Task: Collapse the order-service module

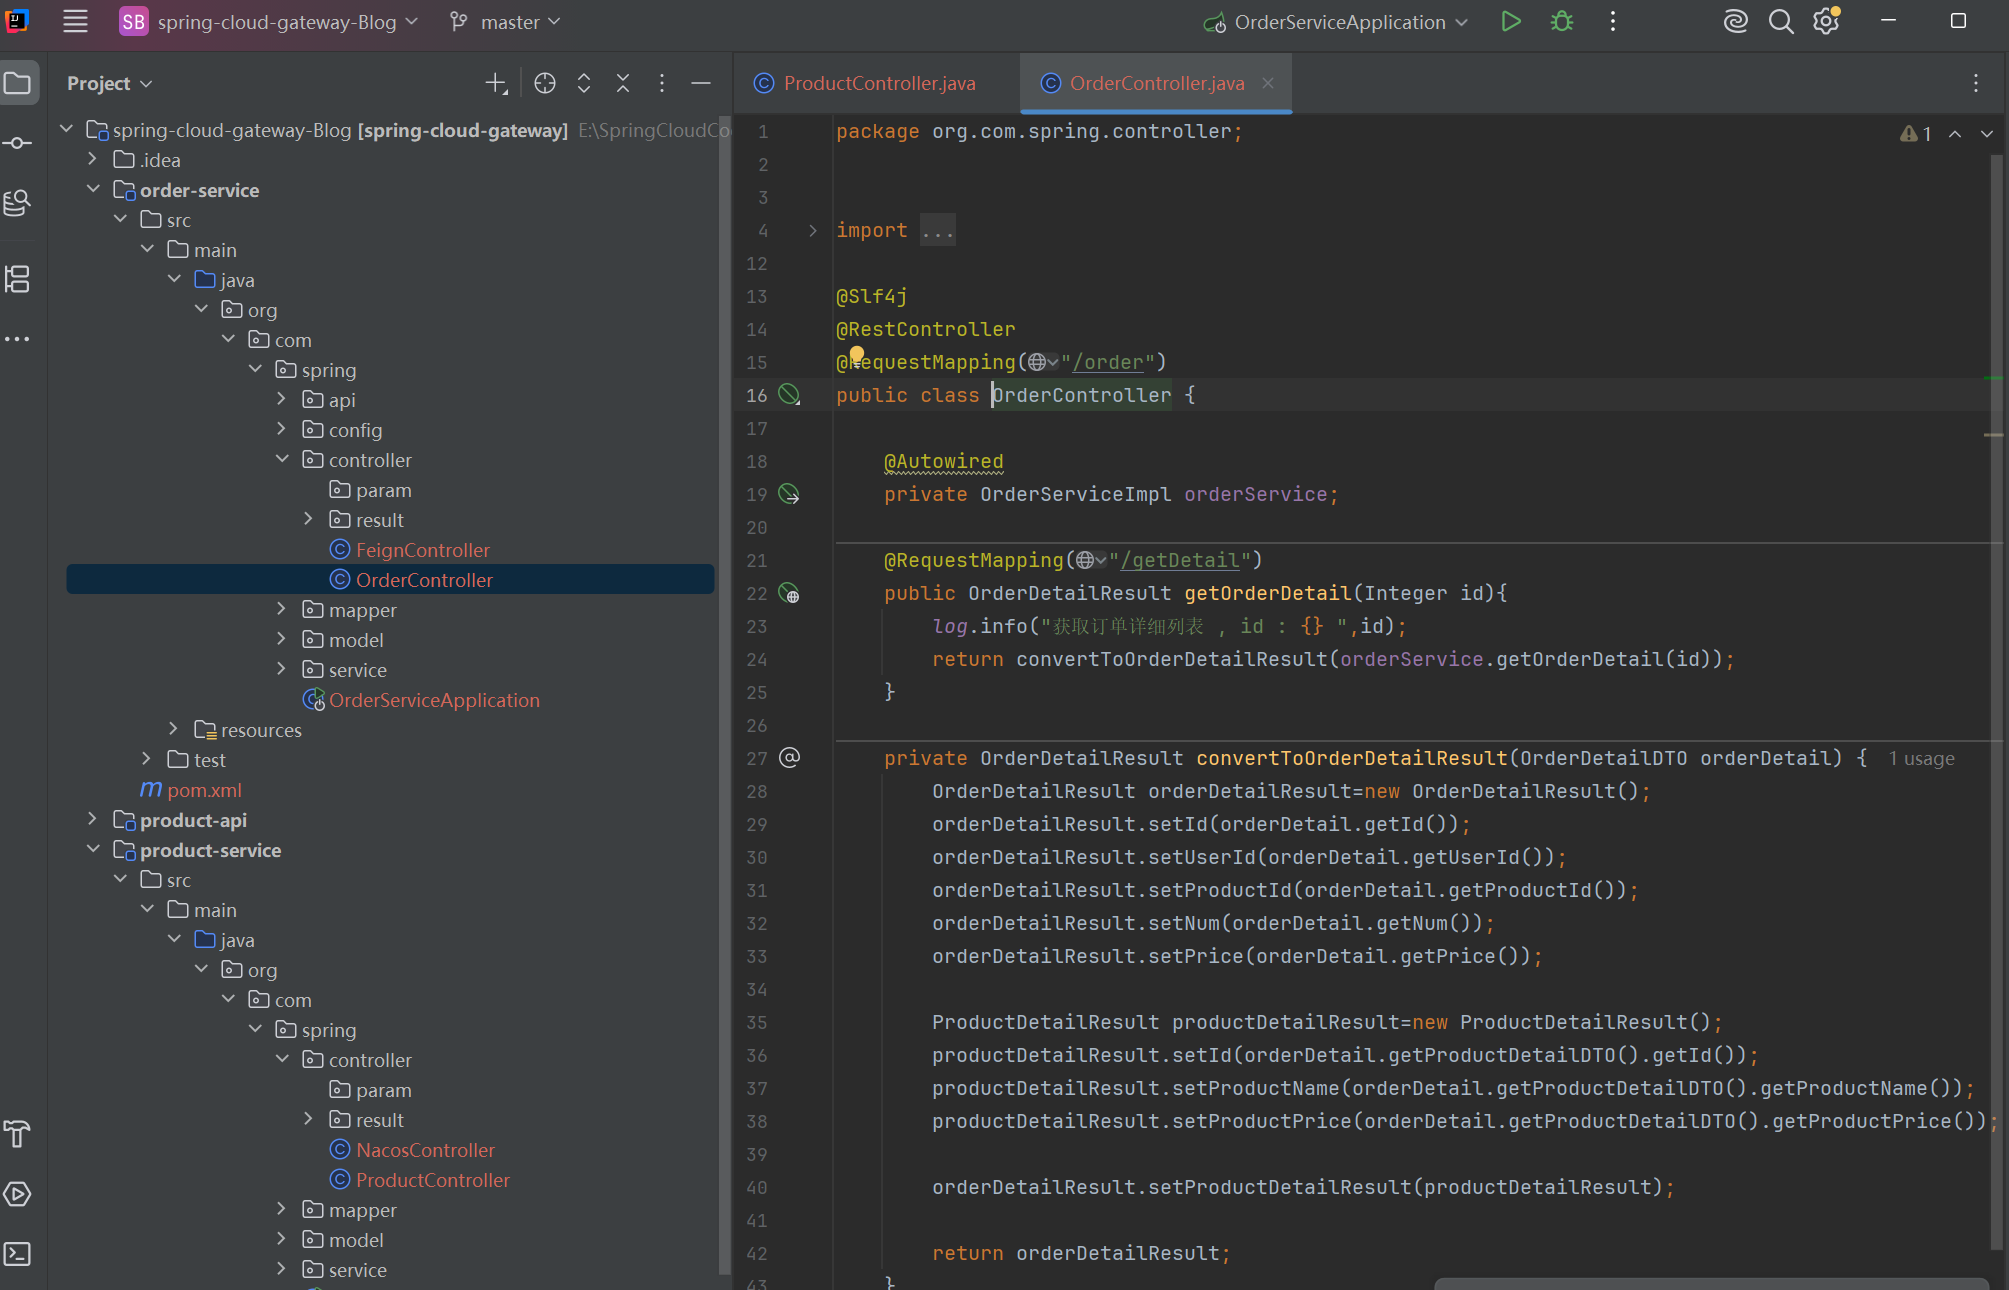Action: [x=92, y=189]
